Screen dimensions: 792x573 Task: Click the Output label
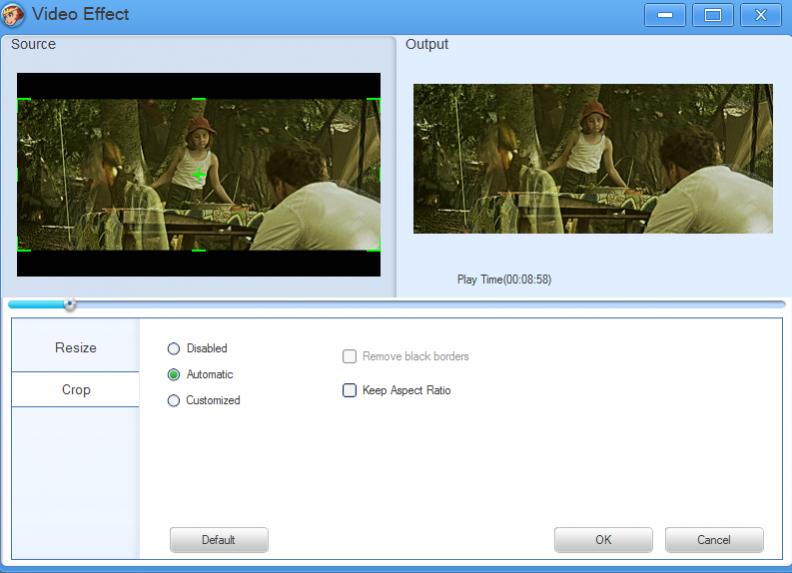pyautogui.click(x=427, y=44)
